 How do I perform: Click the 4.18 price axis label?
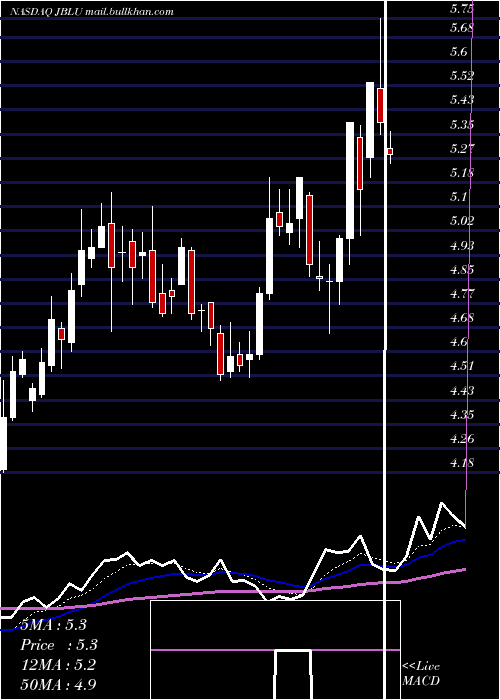tap(462, 463)
